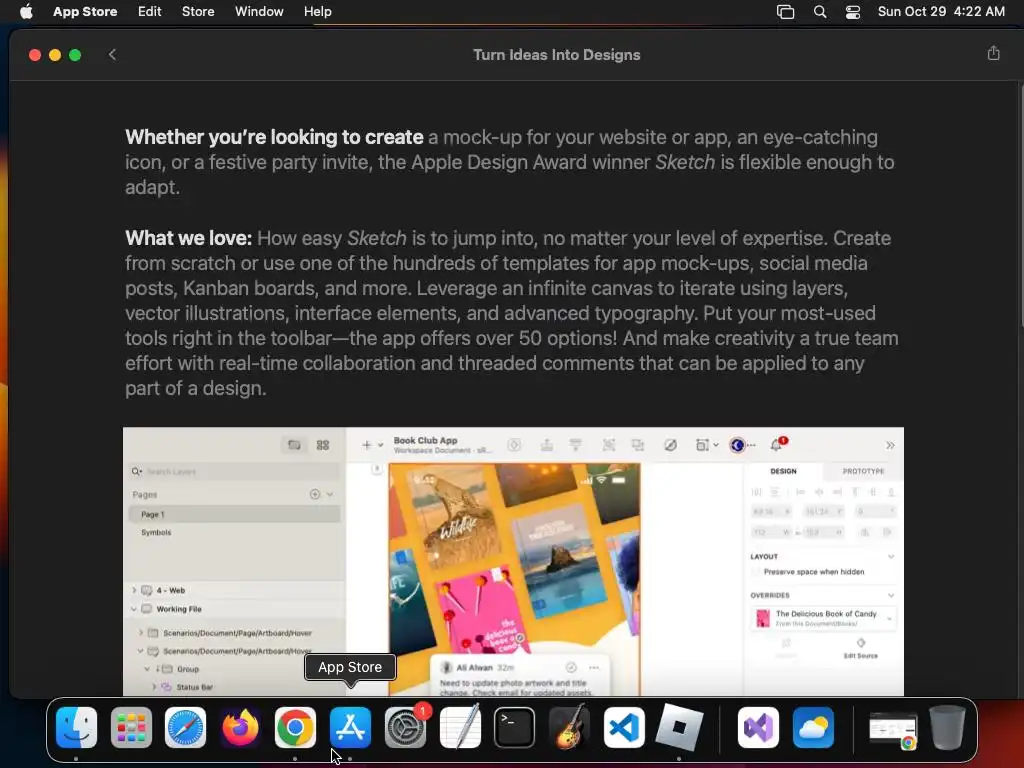The height and width of the screenshot is (768, 1024).
Task: Click the Sketch app screenshot image
Action: 513,562
